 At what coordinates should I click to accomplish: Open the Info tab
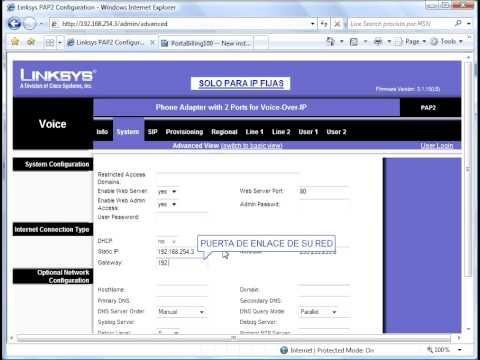click(102, 132)
